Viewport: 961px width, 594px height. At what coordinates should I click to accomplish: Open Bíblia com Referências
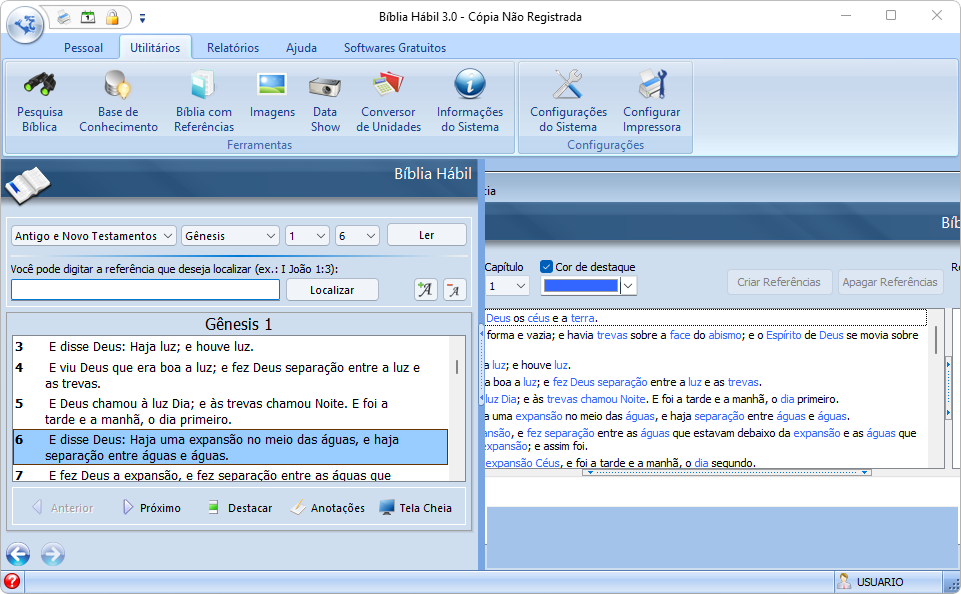(x=204, y=101)
